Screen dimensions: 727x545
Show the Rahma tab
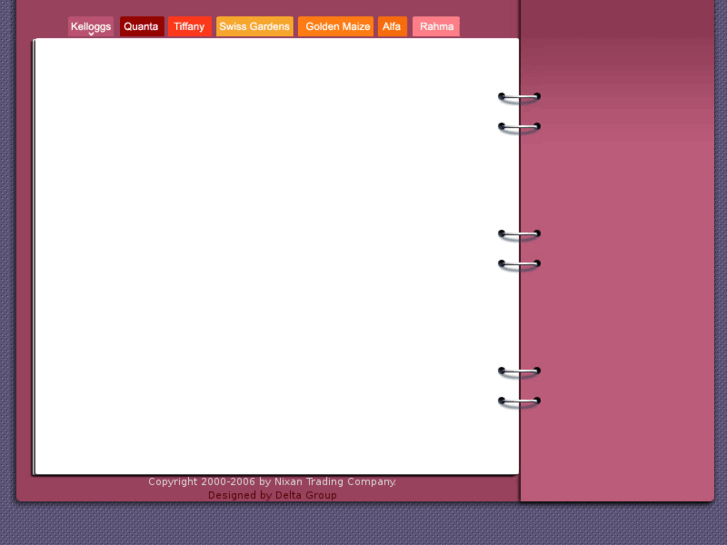click(x=436, y=26)
